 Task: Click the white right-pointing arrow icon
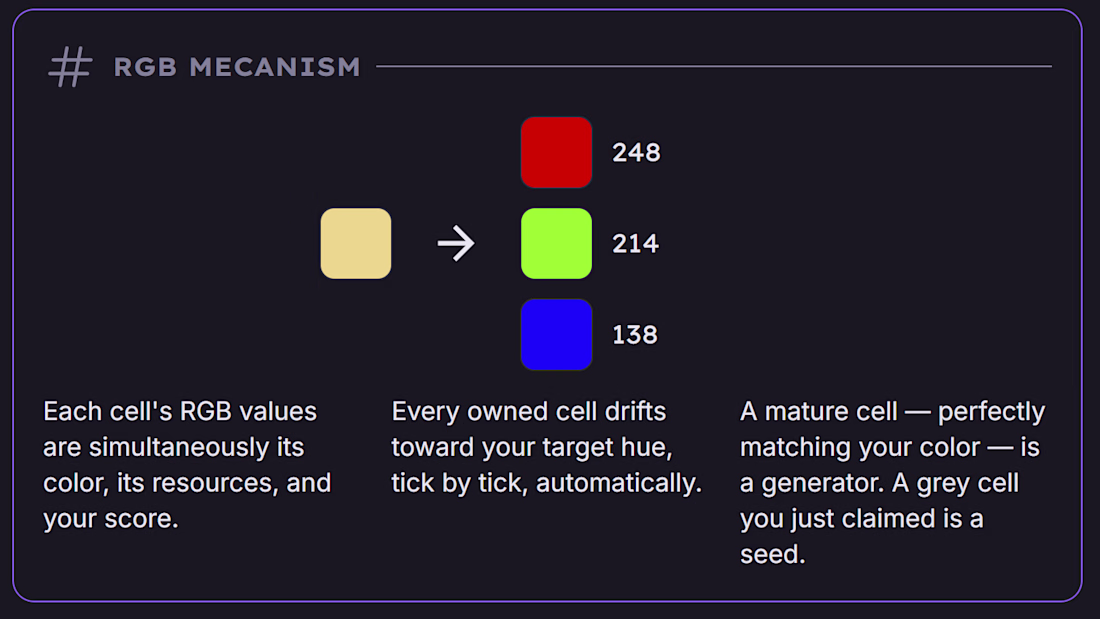click(456, 243)
